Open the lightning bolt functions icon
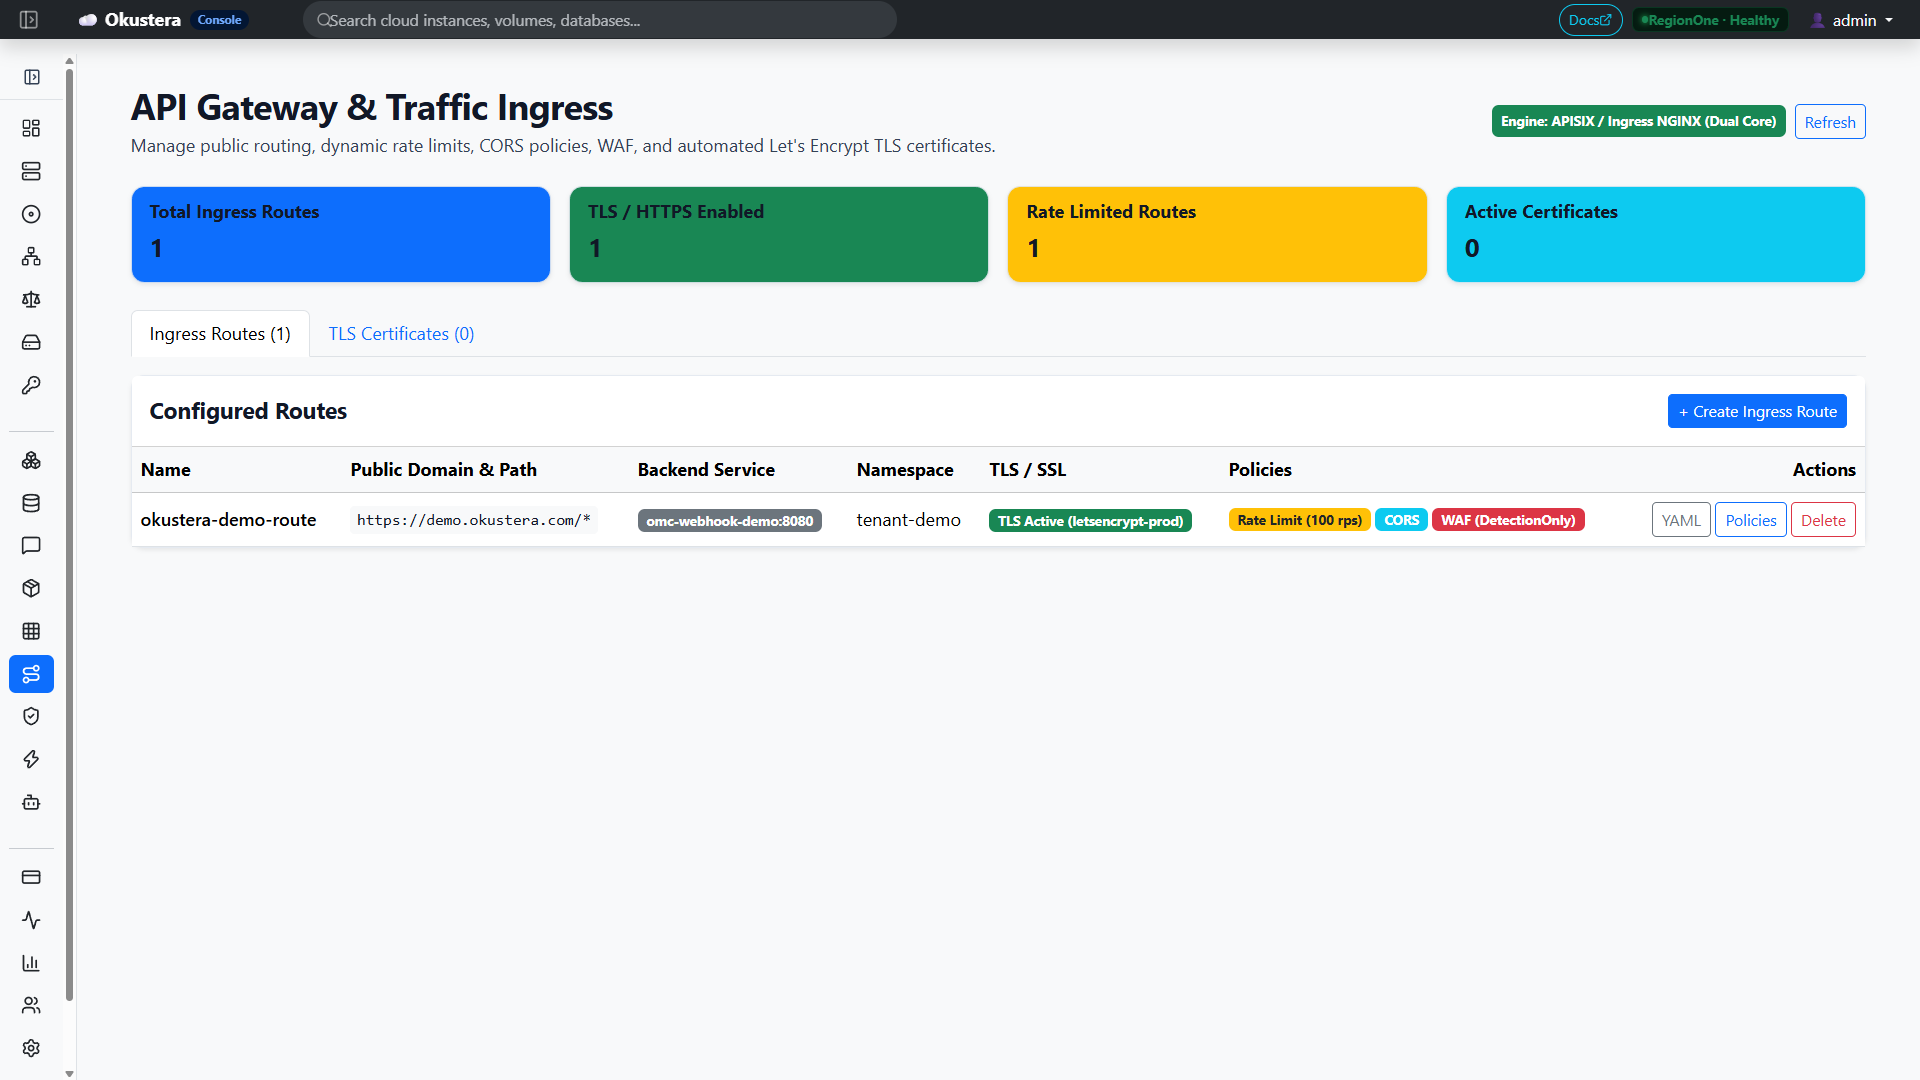 (x=31, y=759)
